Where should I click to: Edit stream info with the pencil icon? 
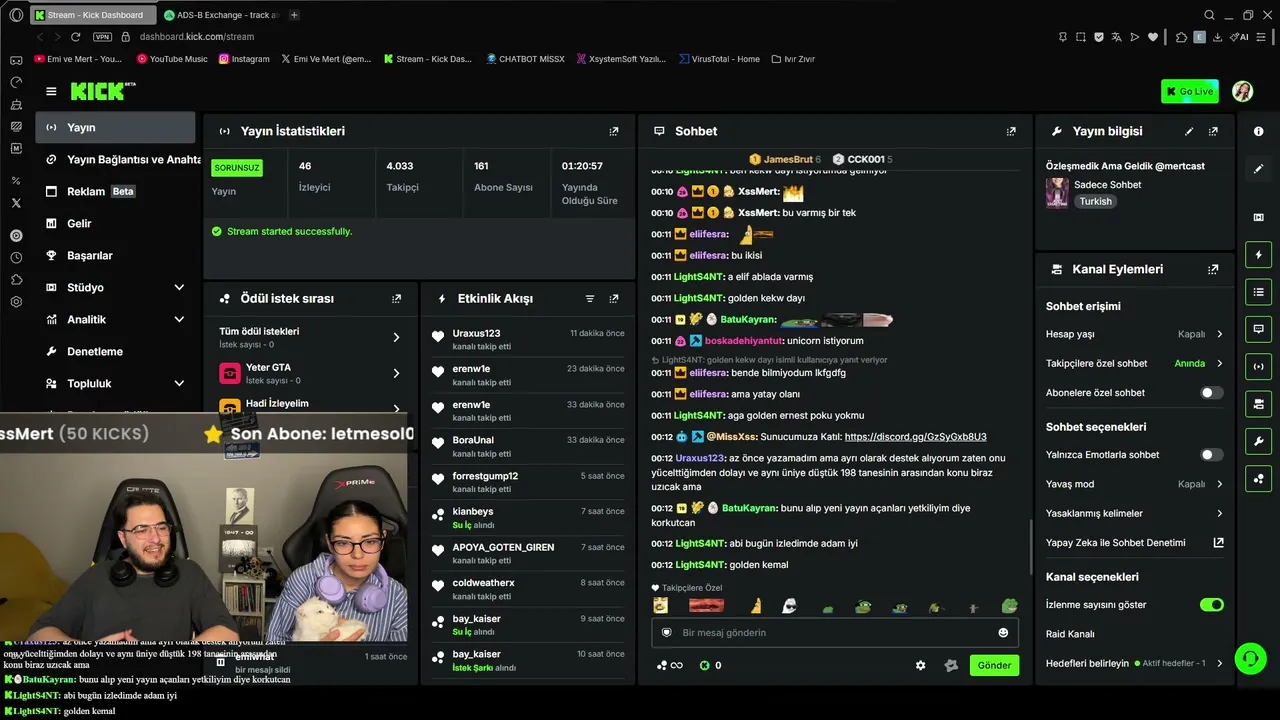point(1189,131)
